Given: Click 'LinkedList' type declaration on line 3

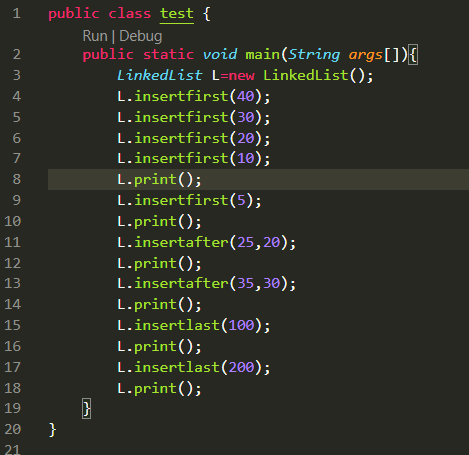Looking at the screenshot, I should coord(160,75).
